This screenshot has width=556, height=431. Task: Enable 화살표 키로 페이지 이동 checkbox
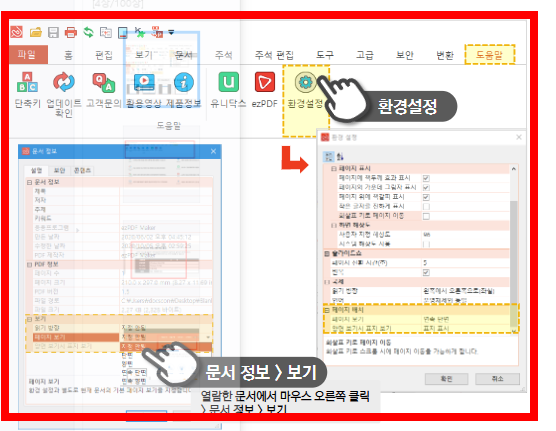426,216
